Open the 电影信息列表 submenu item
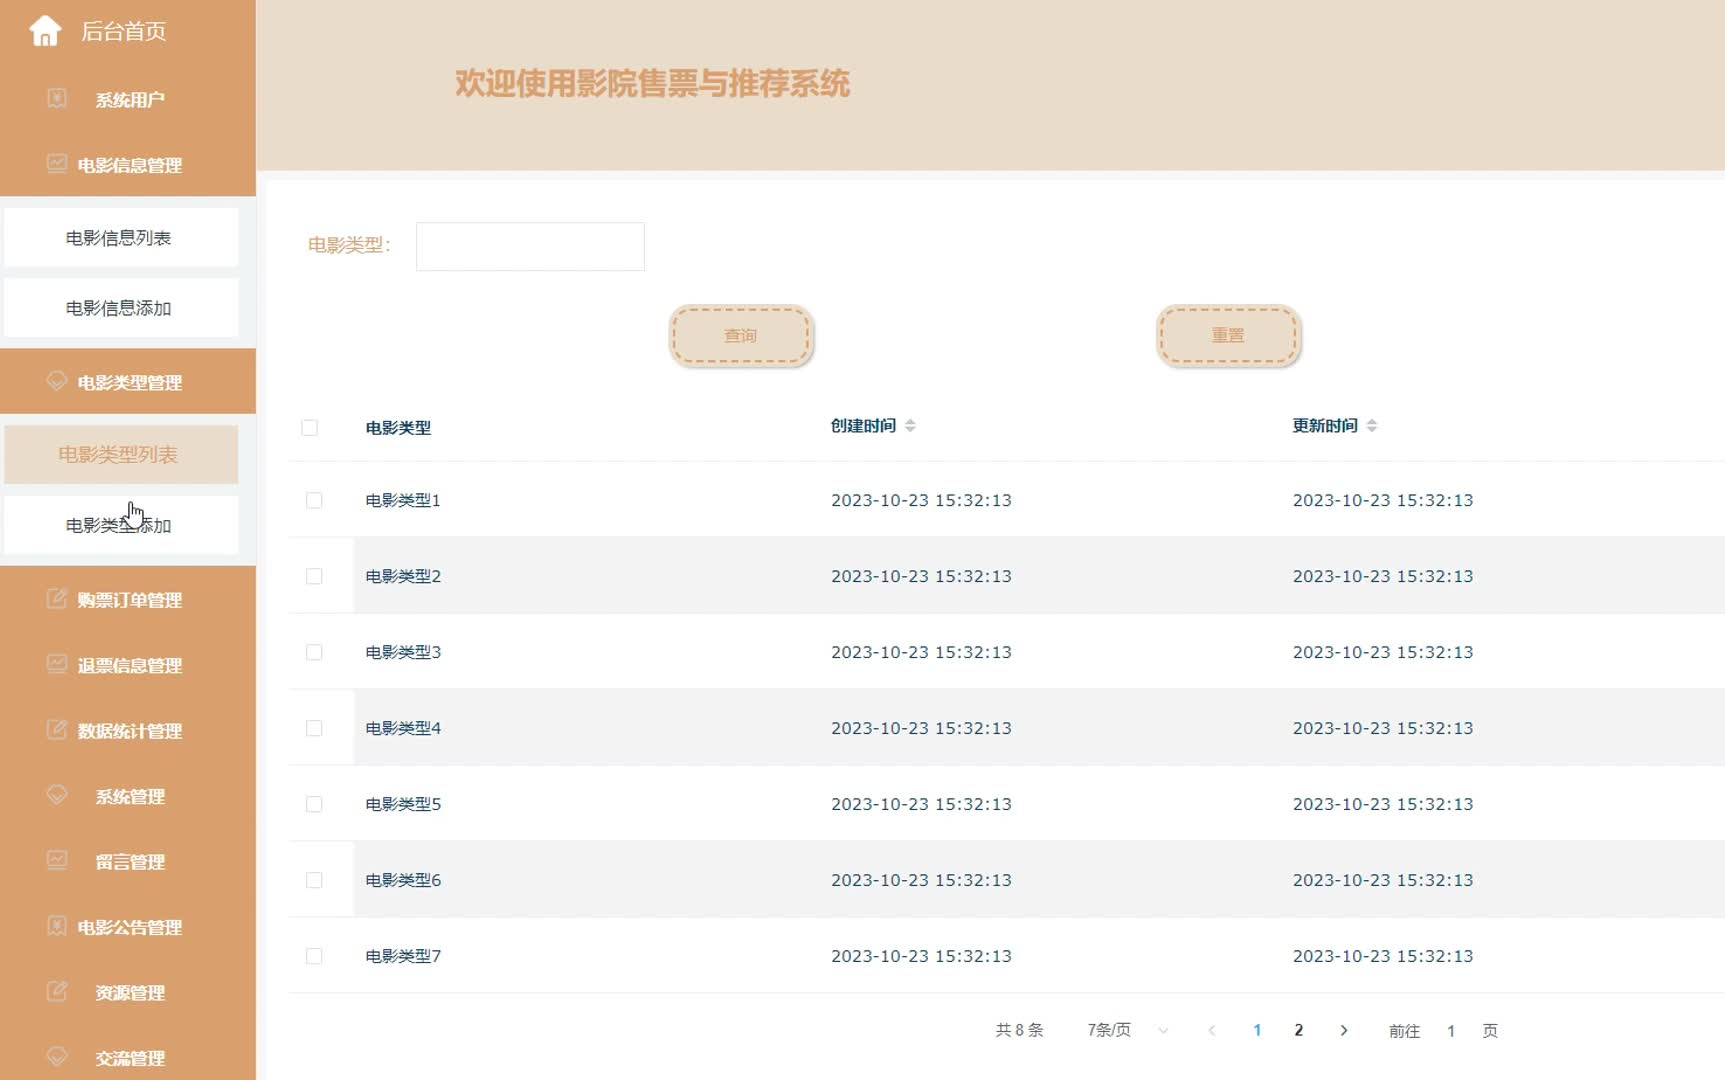The image size is (1725, 1080). pyautogui.click(x=121, y=236)
